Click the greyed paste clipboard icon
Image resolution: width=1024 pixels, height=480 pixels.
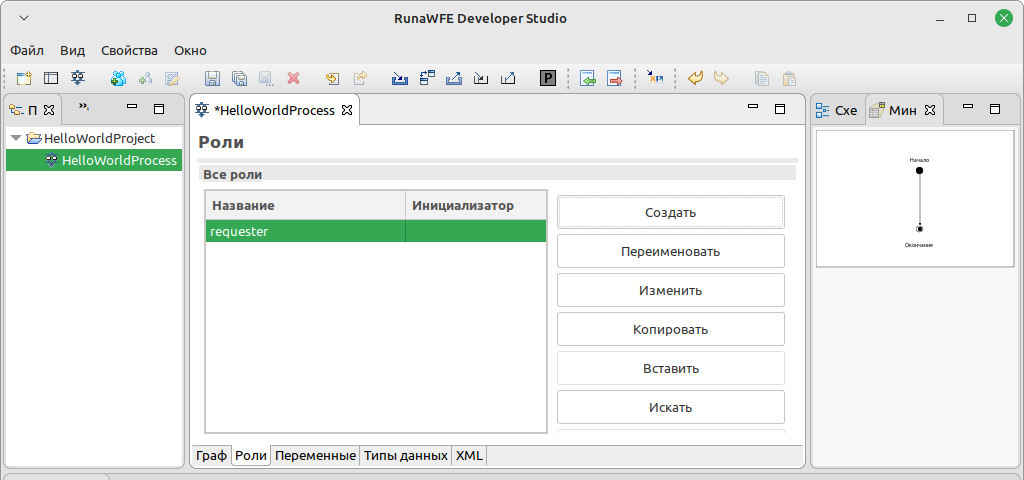click(x=790, y=79)
